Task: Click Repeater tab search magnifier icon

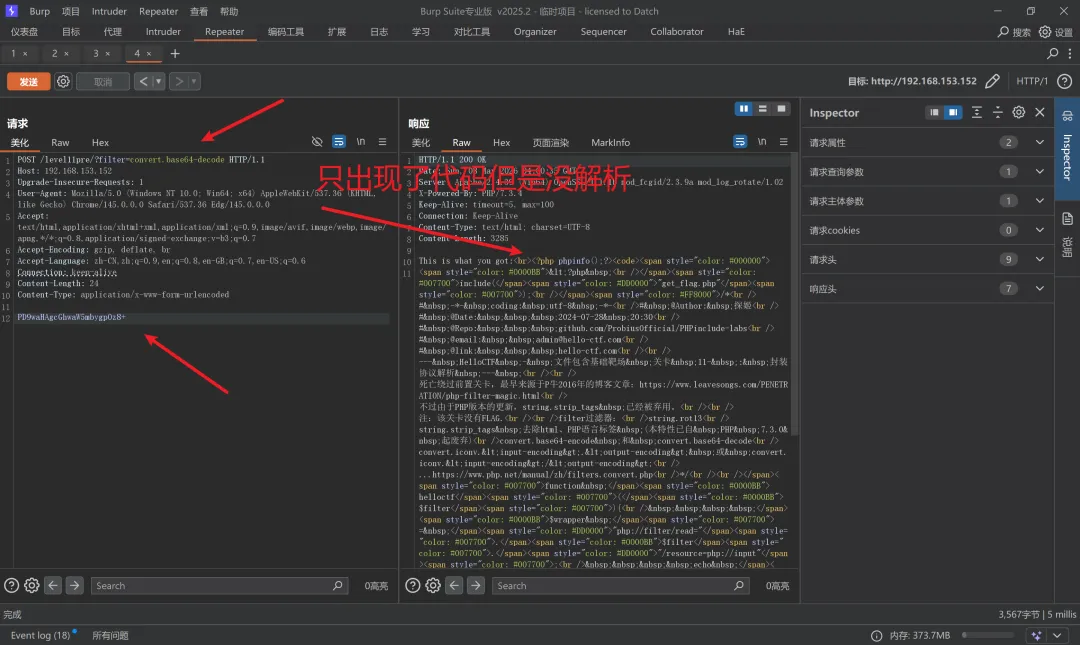Action: [1052, 53]
